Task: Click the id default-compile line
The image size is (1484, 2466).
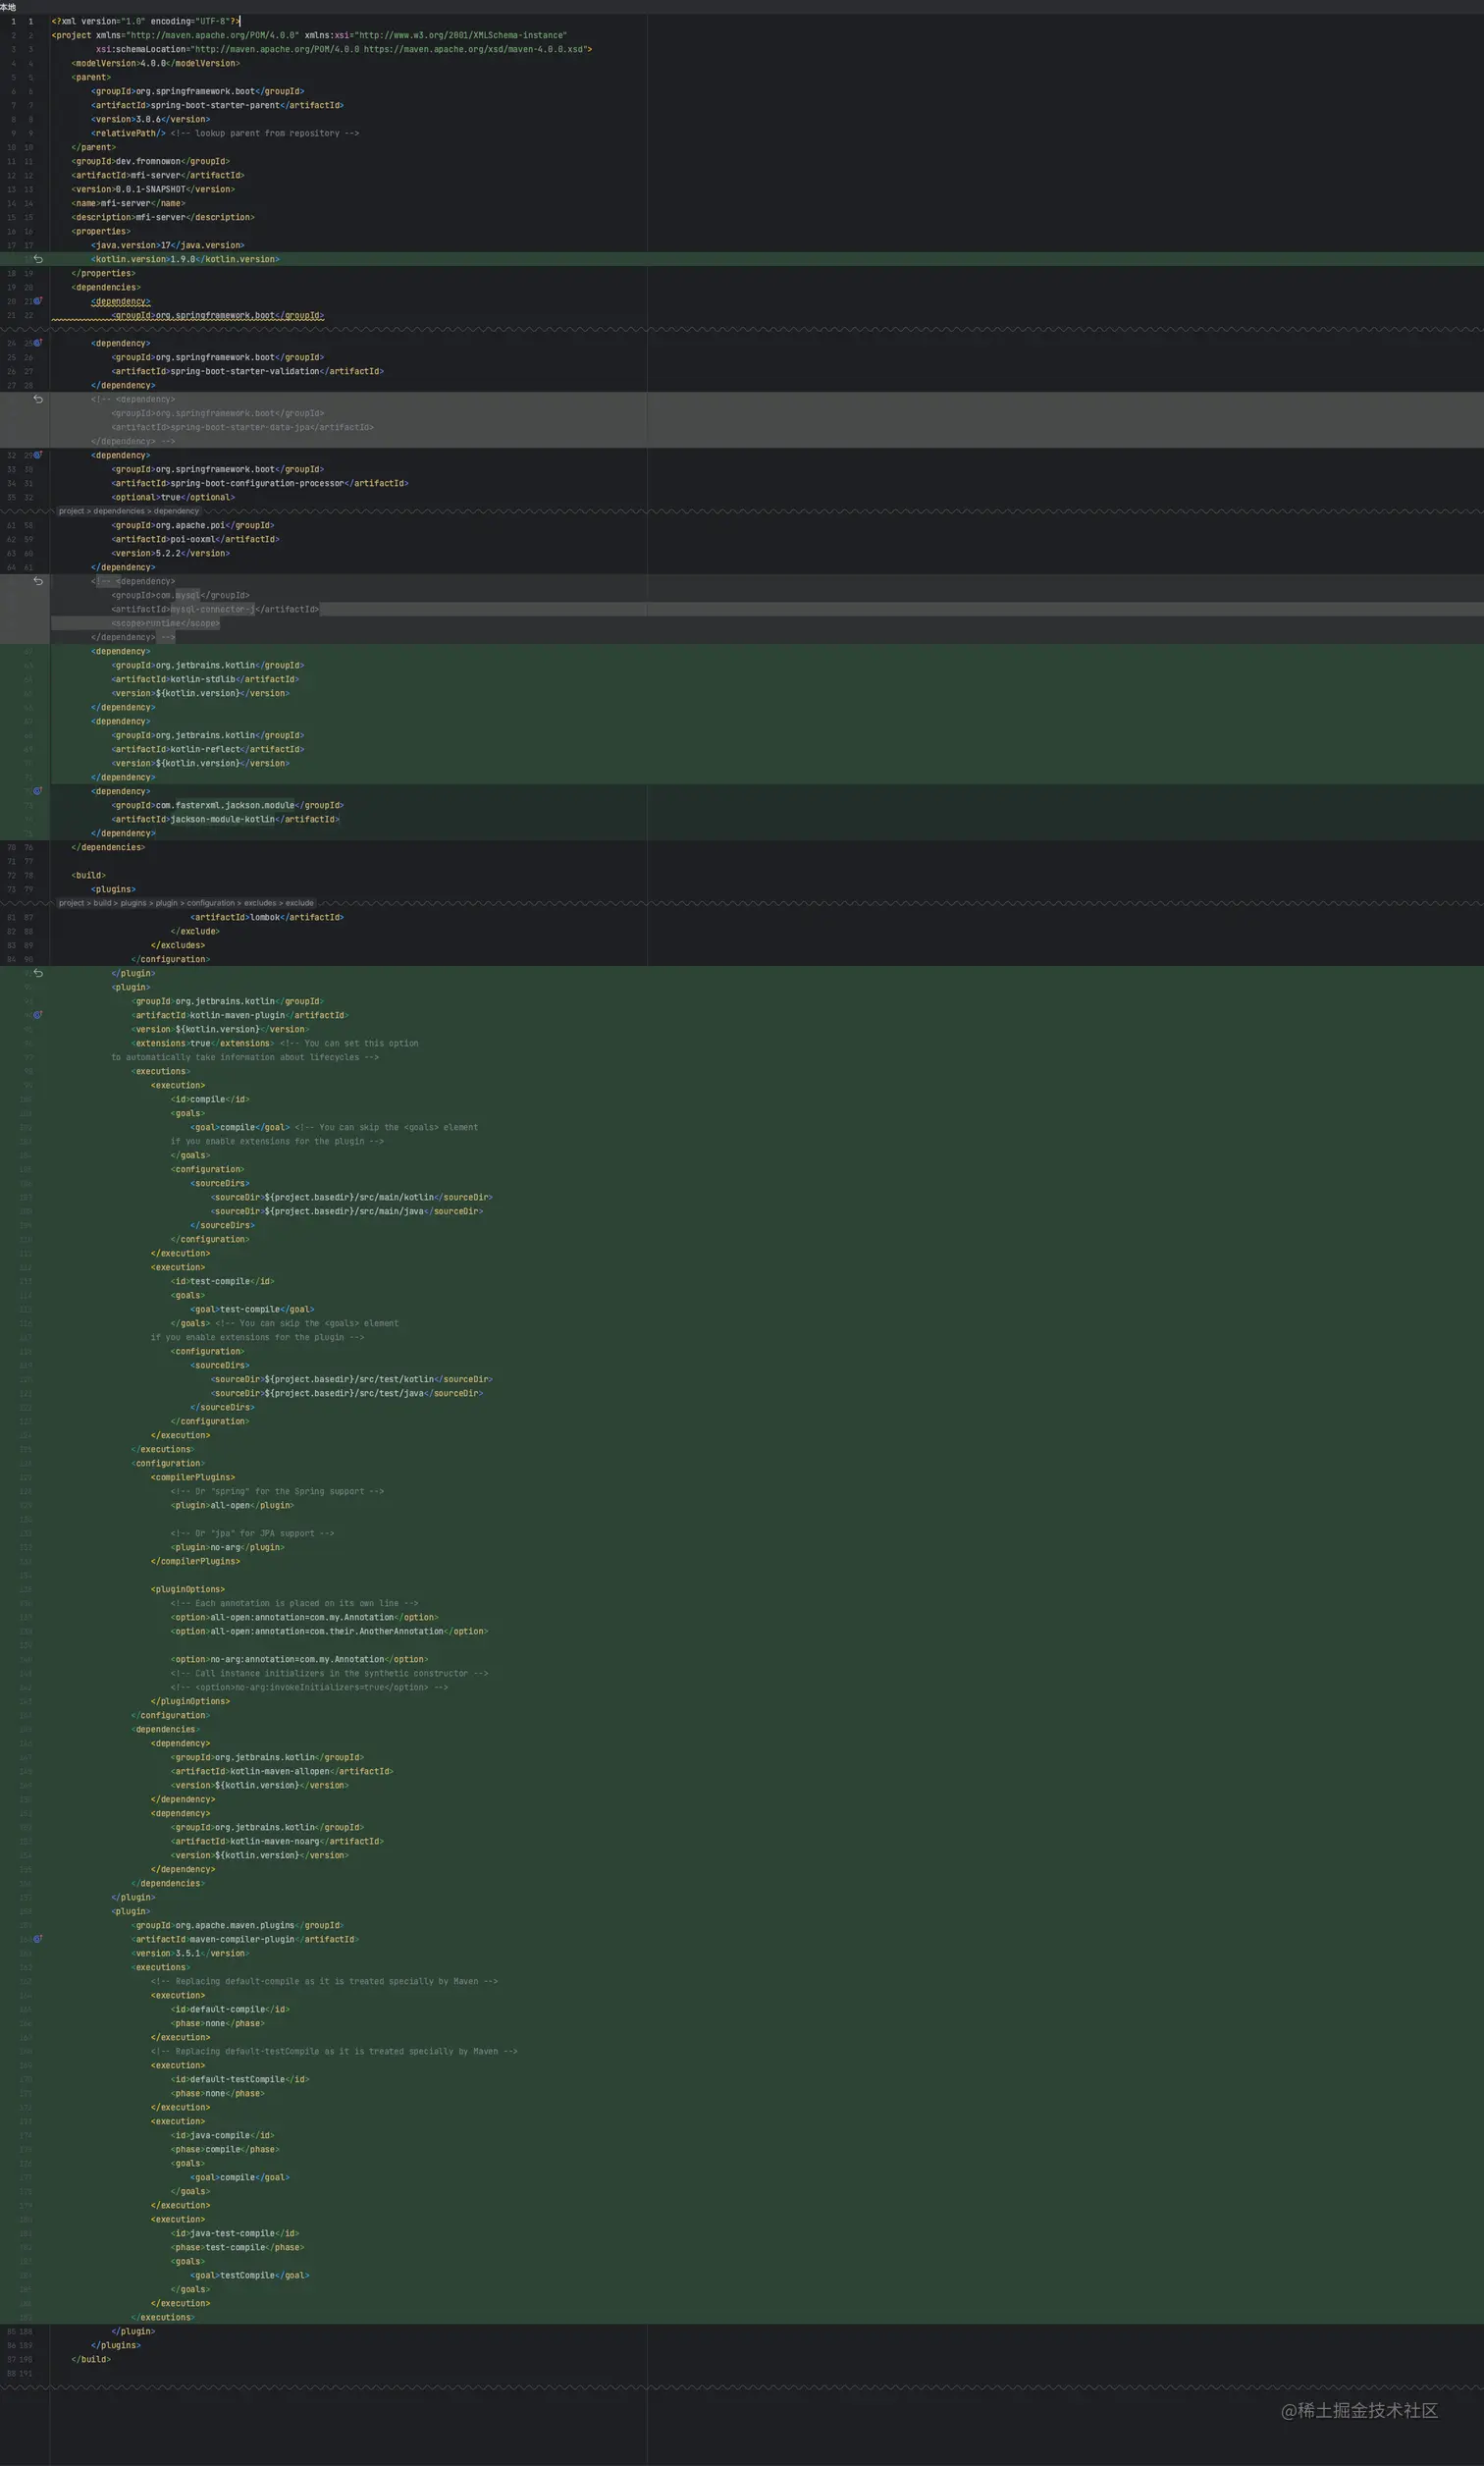Action: pyautogui.click(x=230, y=2009)
